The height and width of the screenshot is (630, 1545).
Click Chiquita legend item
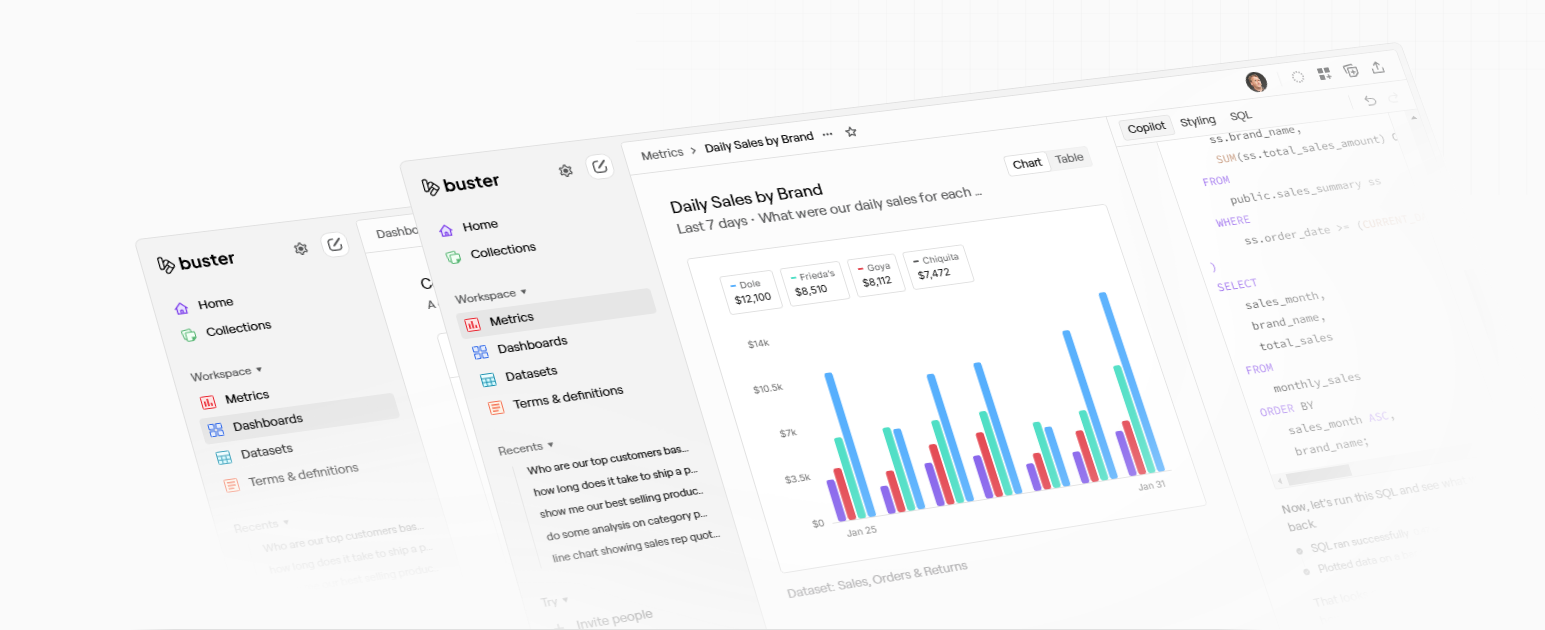click(940, 266)
